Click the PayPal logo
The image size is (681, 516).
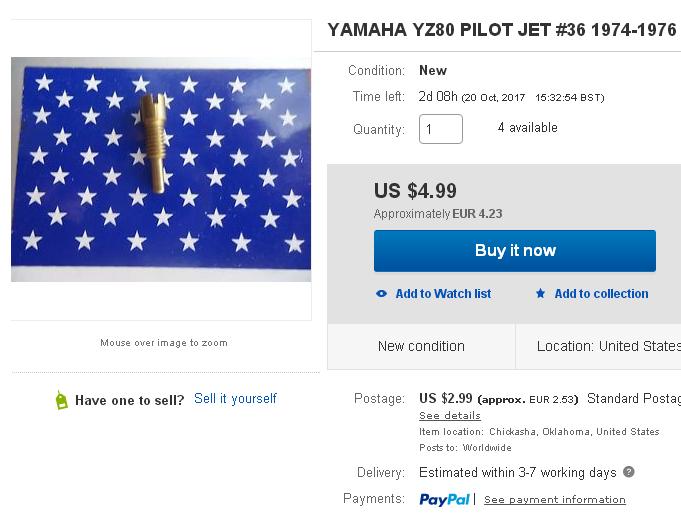445,499
